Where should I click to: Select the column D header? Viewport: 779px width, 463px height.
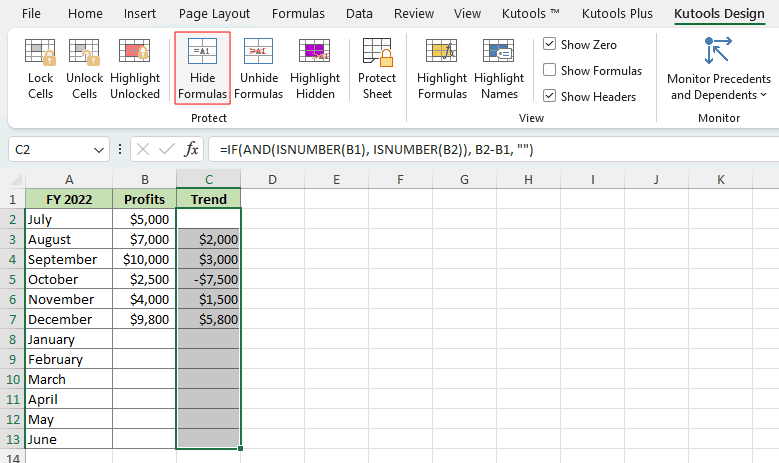271,179
